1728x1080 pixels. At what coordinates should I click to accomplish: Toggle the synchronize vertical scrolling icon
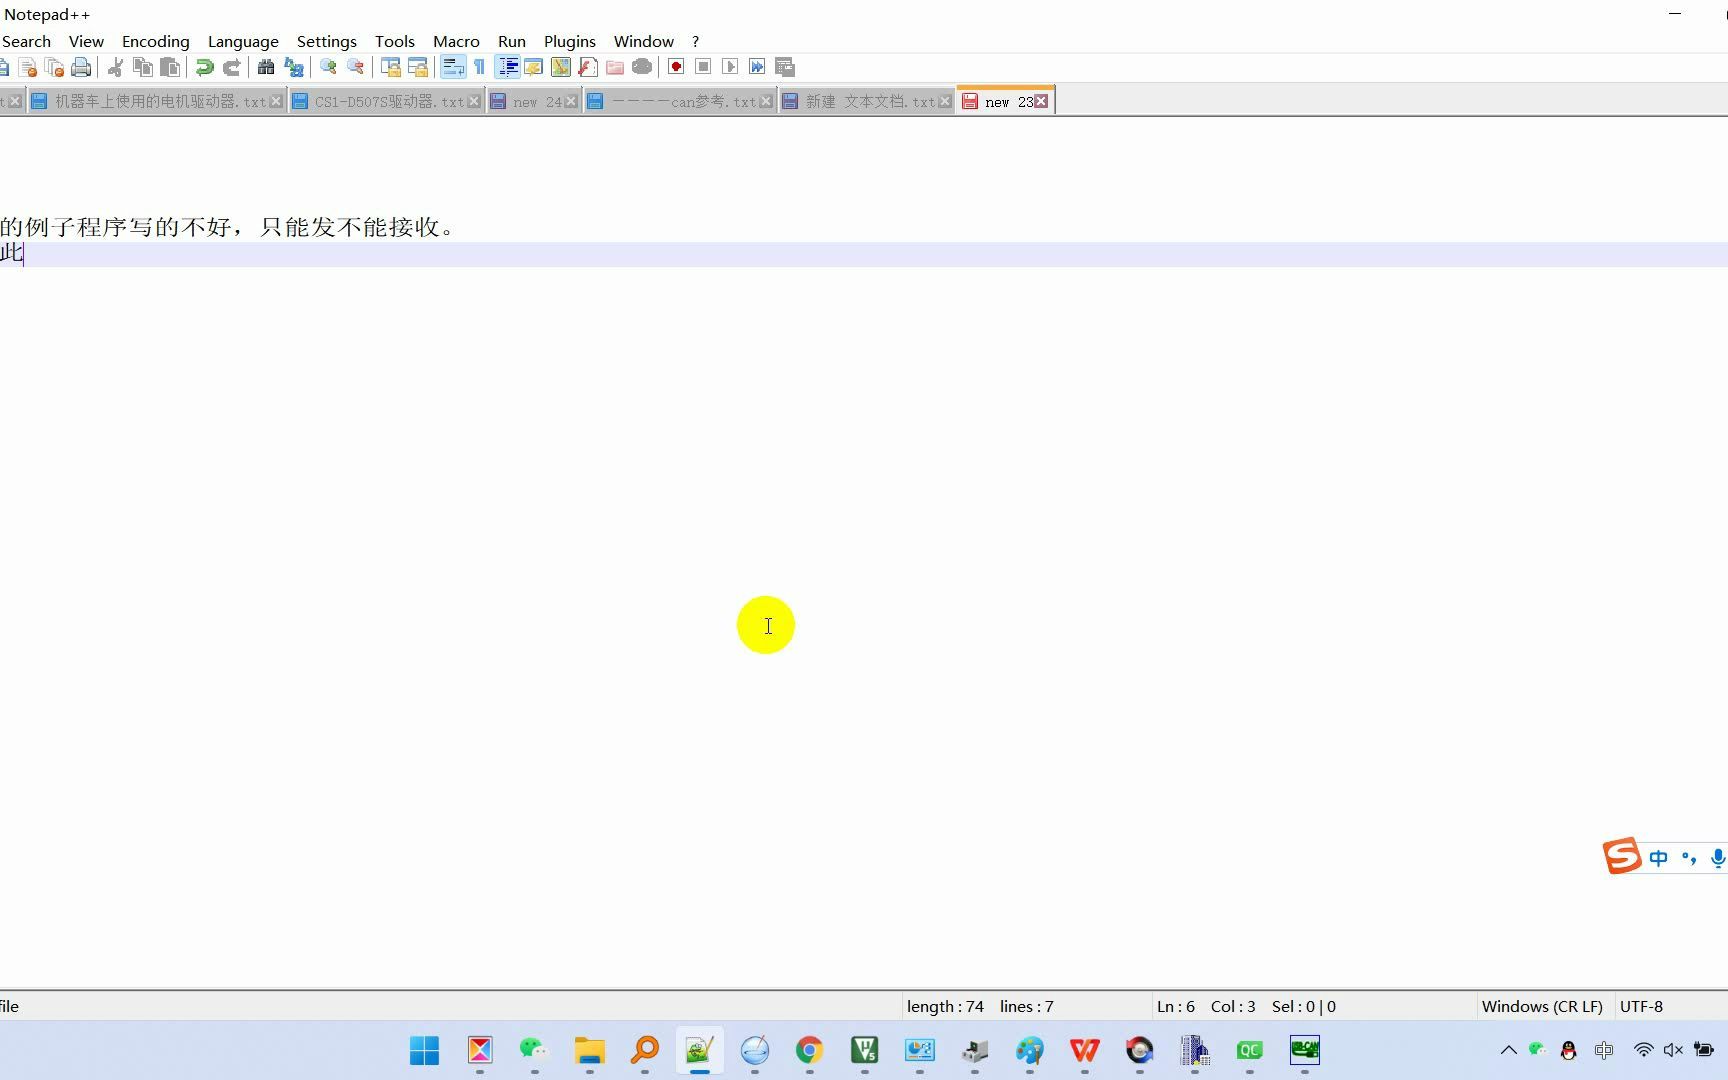coord(391,66)
